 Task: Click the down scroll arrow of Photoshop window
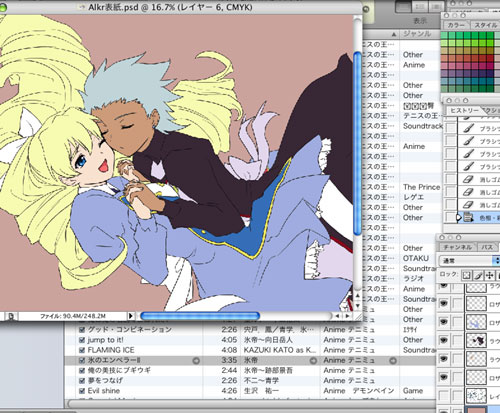pos(357,305)
